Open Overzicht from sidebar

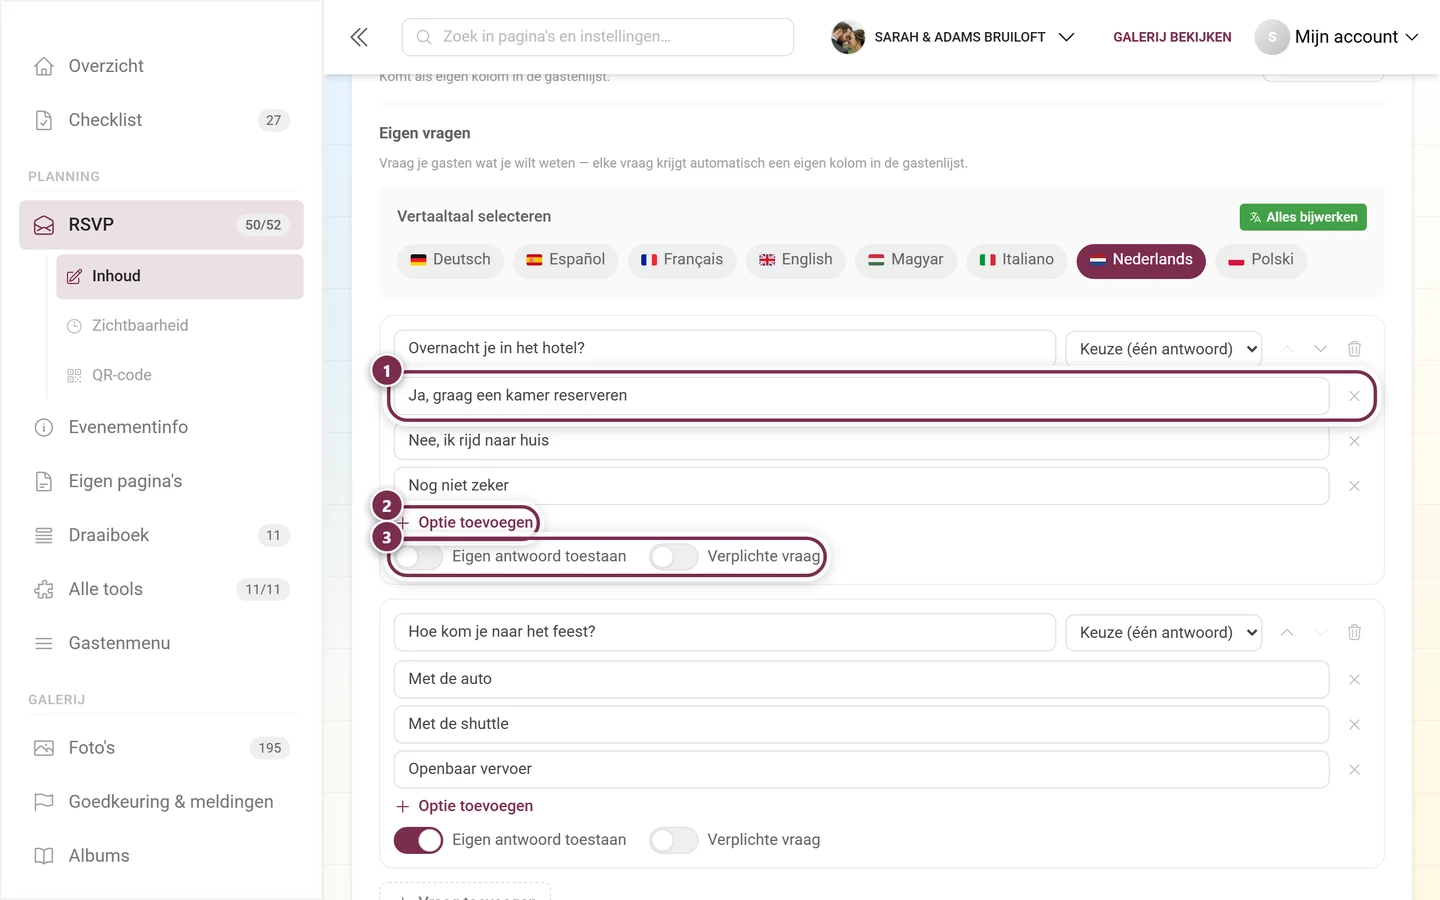pos(161,66)
